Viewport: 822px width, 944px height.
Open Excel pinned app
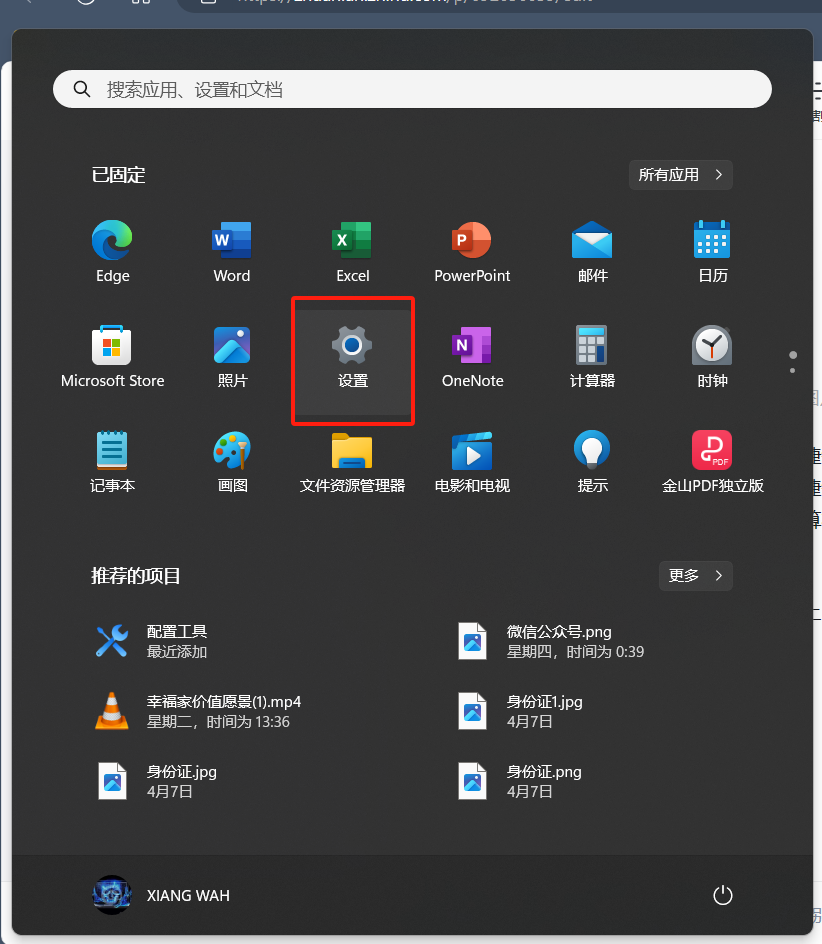(x=352, y=251)
